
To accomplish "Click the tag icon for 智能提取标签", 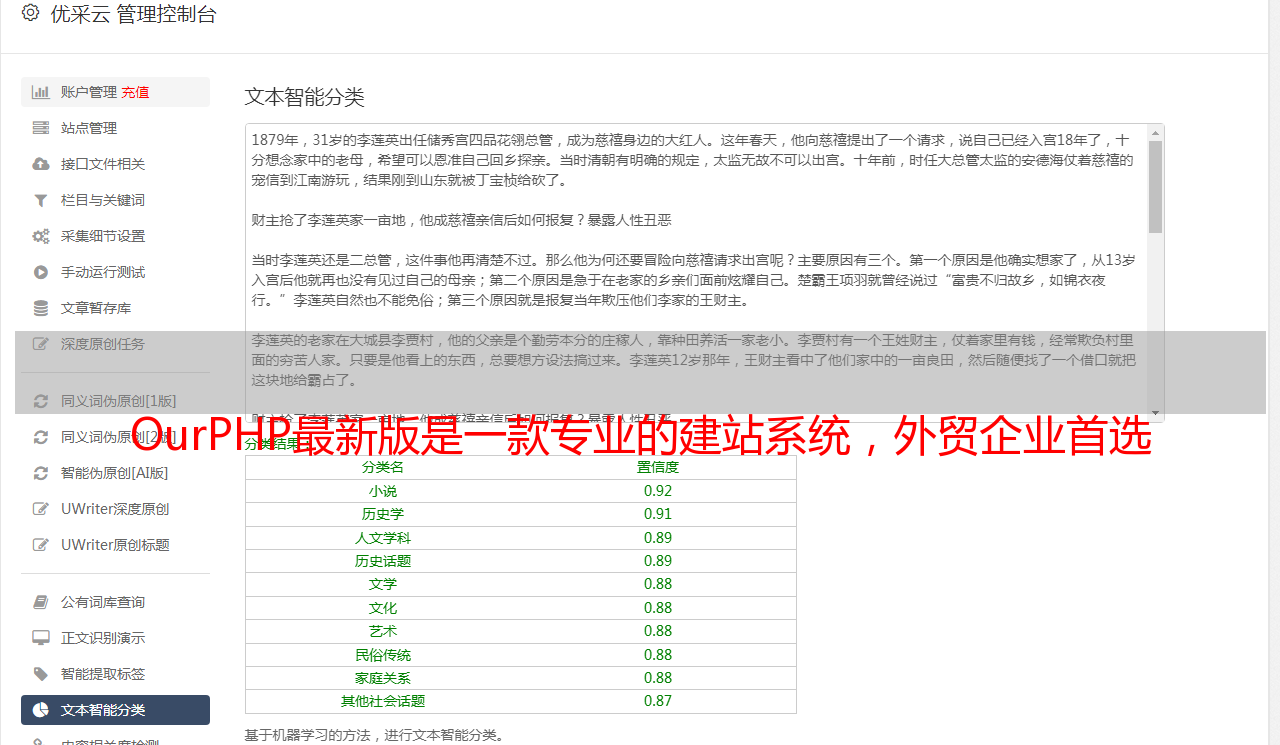I will (41, 674).
